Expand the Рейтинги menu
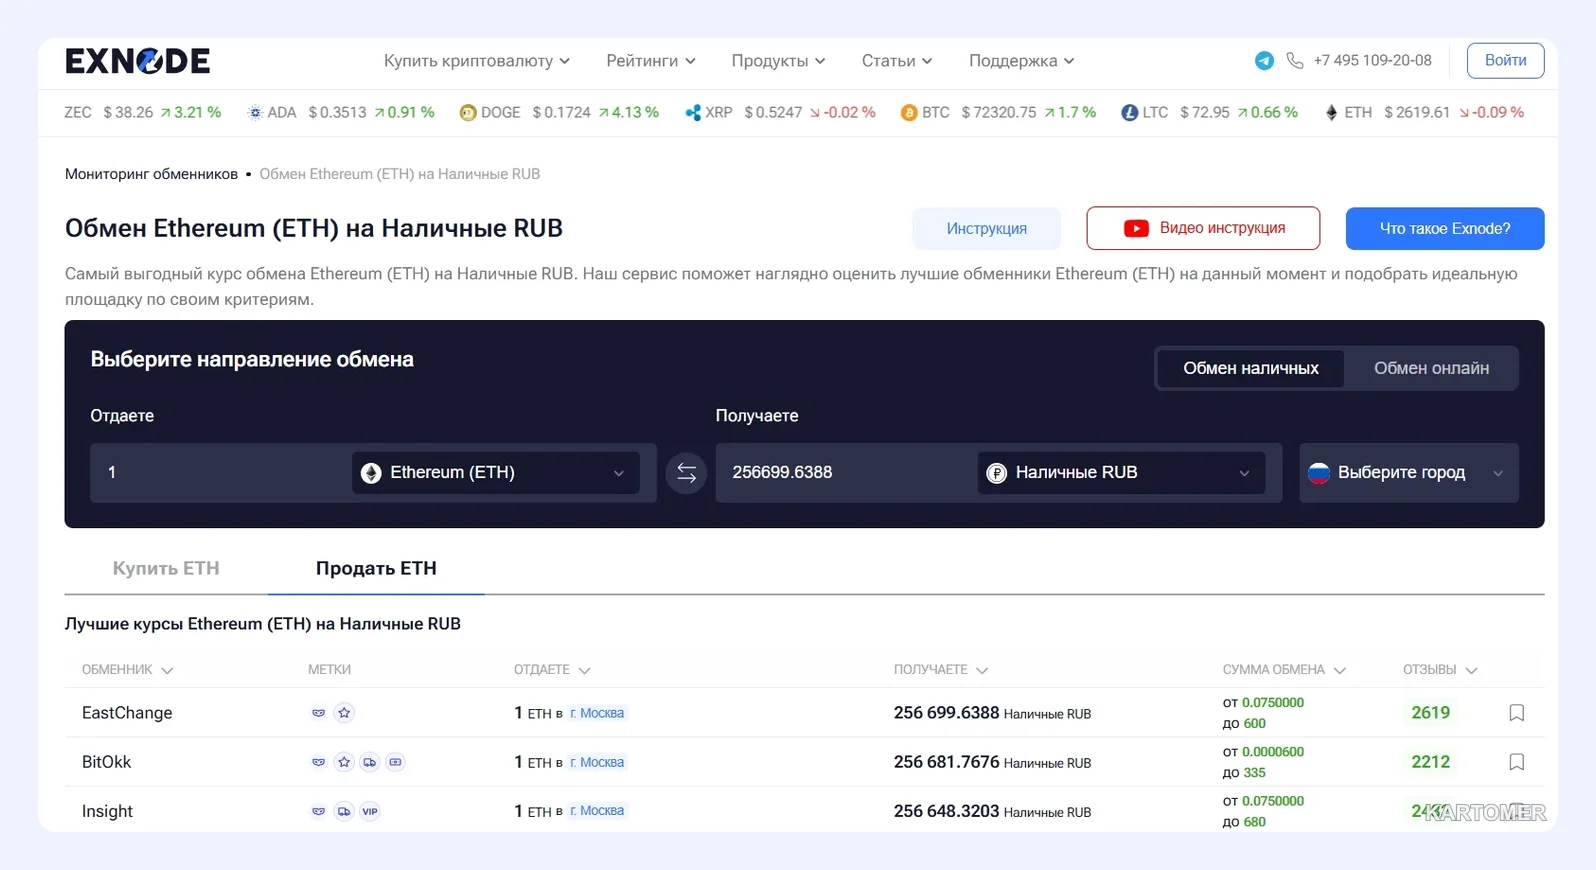Screen dimensions: 1596x870 pyautogui.click(x=651, y=61)
